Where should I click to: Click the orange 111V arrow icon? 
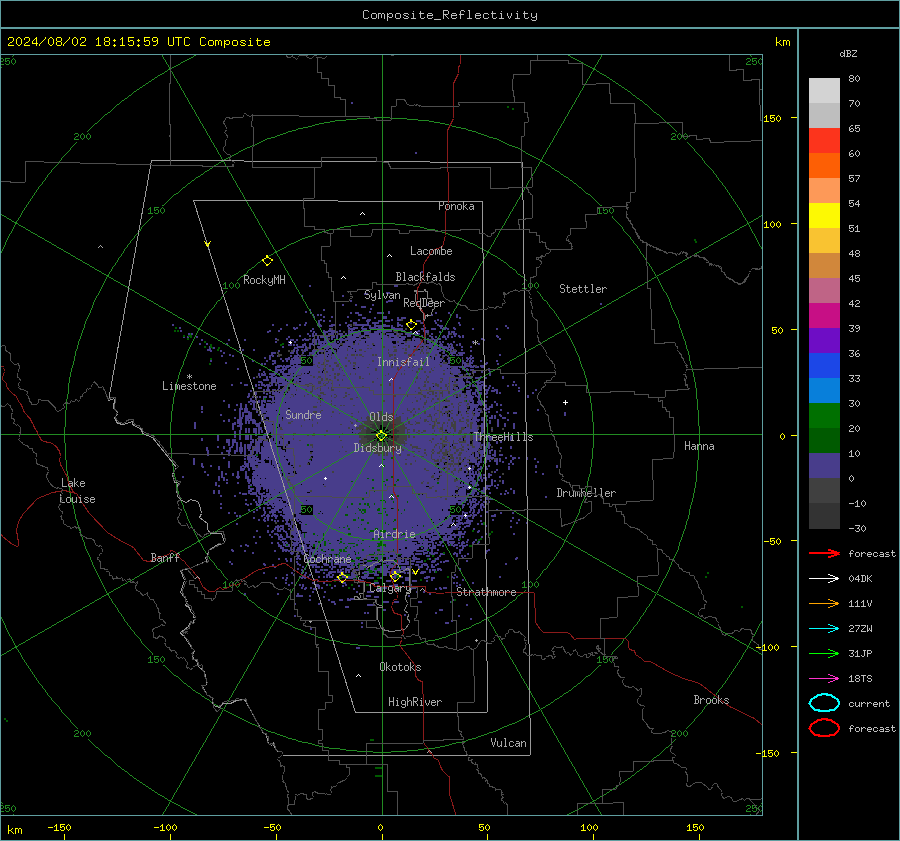tap(824, 603)
